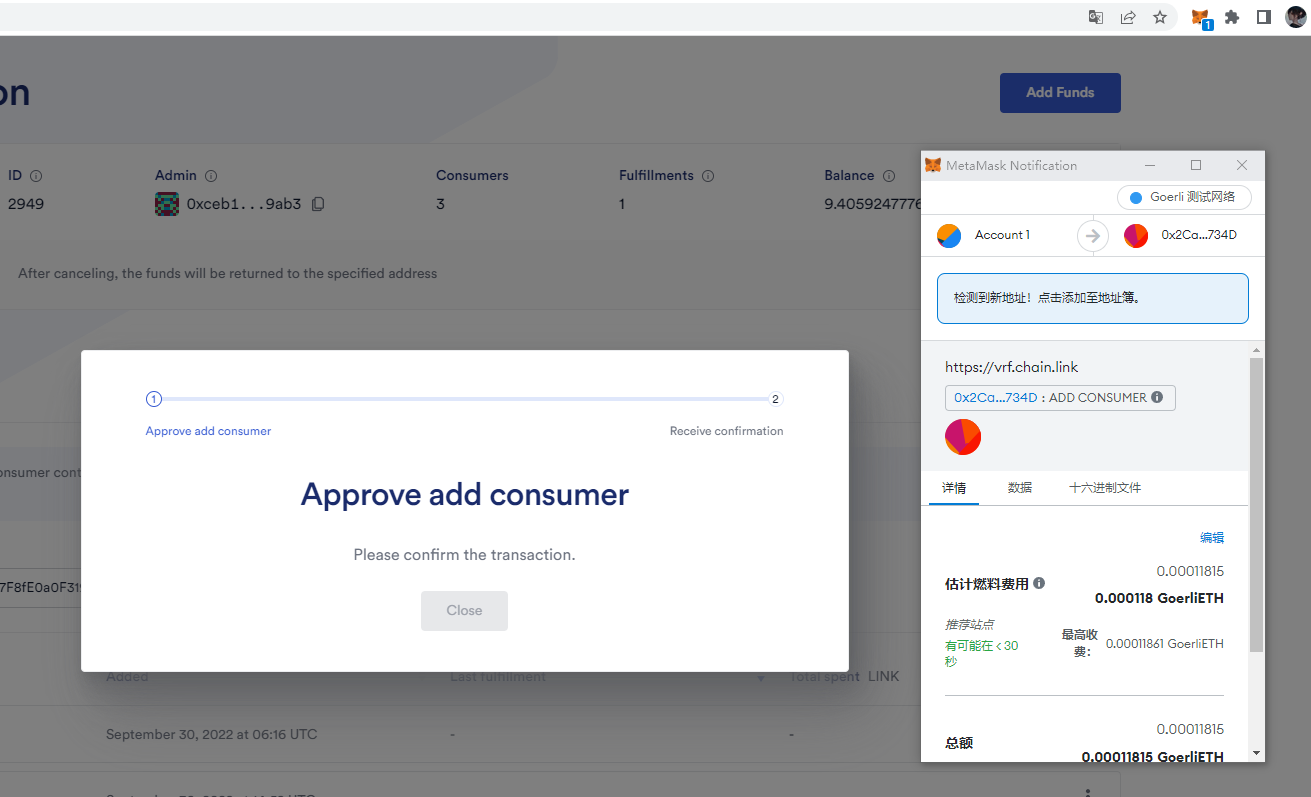
Task: Open the Goerli 测试网络 network selector
Action: coord(1184,197)
